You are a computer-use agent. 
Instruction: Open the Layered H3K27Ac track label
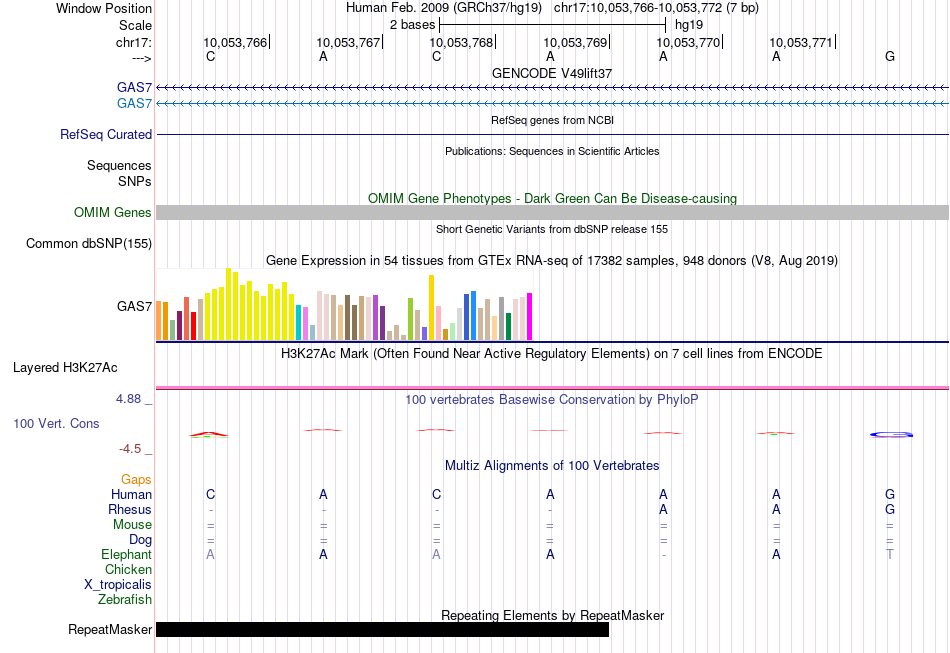(x=65, y=368)
